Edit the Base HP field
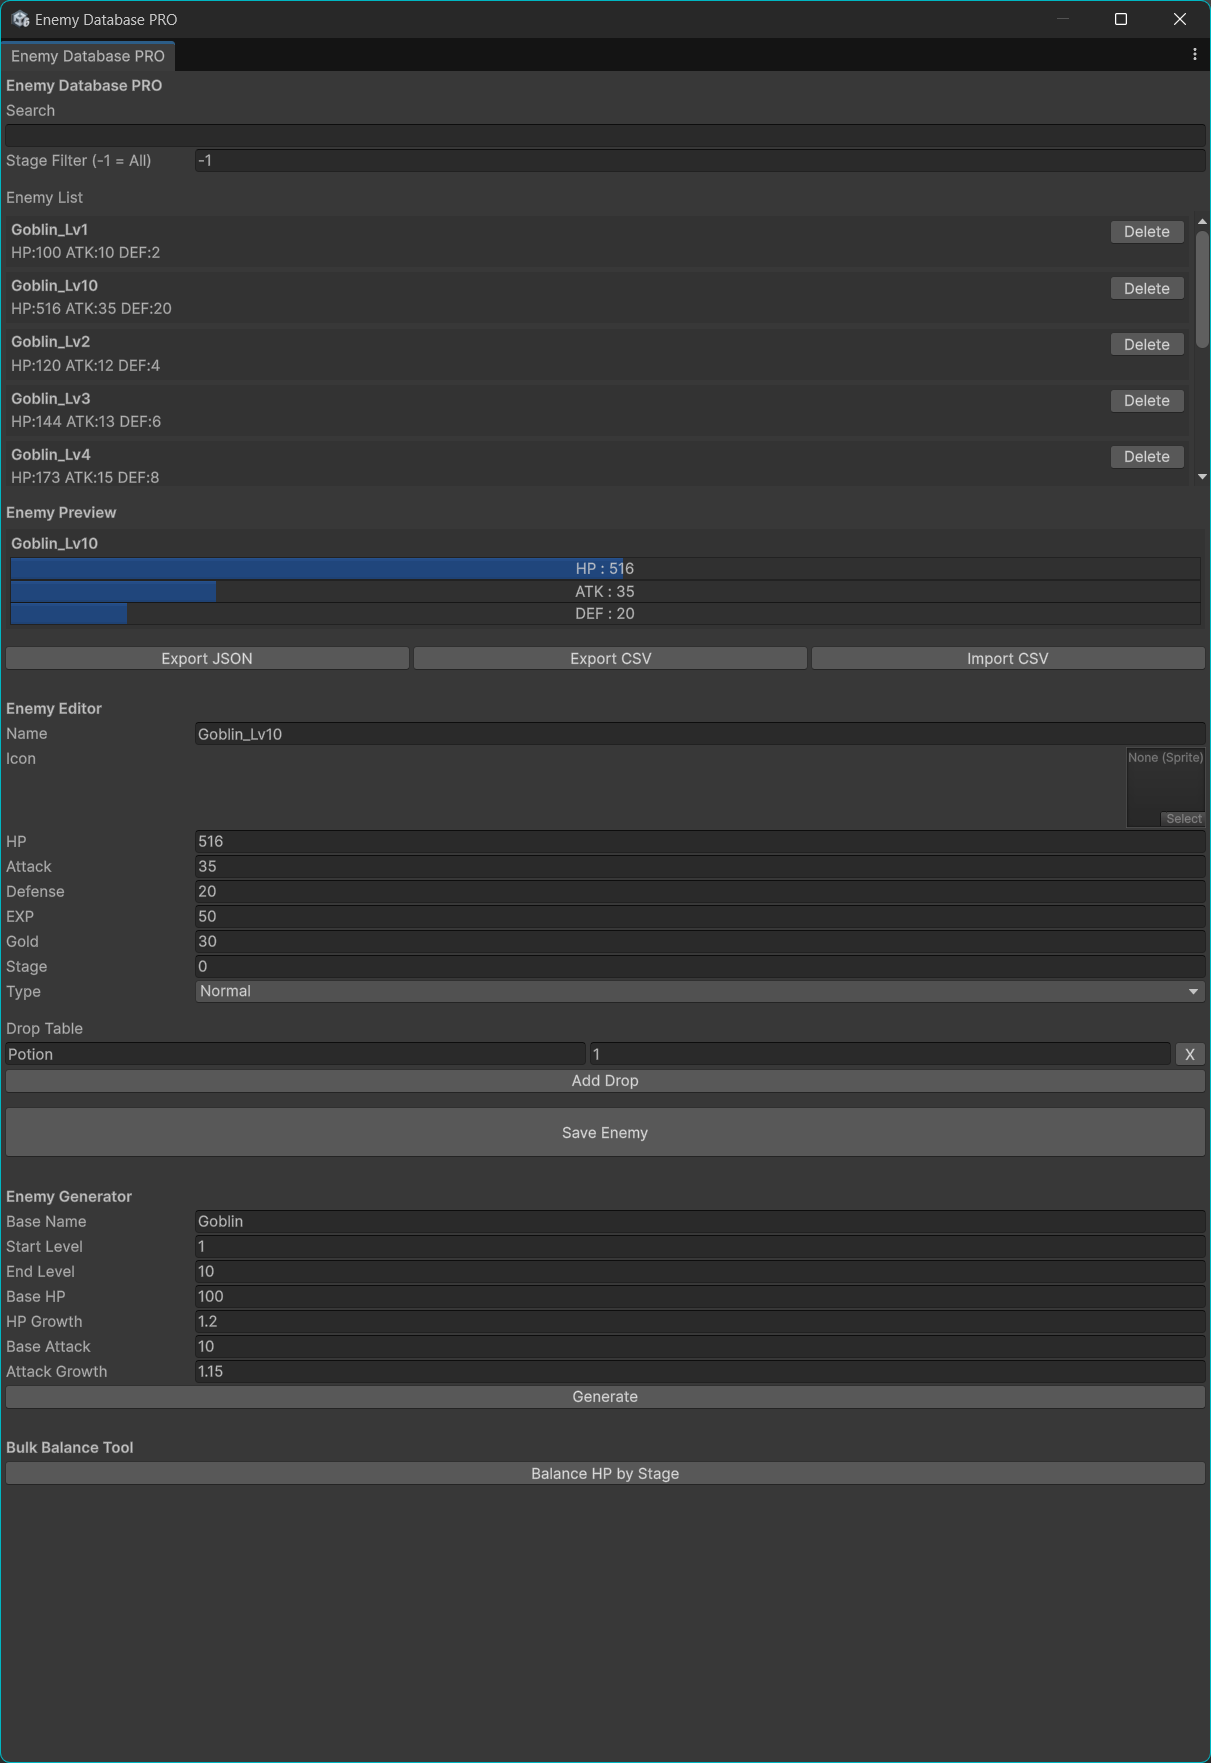The width and height of the screenshot is (1211, 1763). point(700,1296)
